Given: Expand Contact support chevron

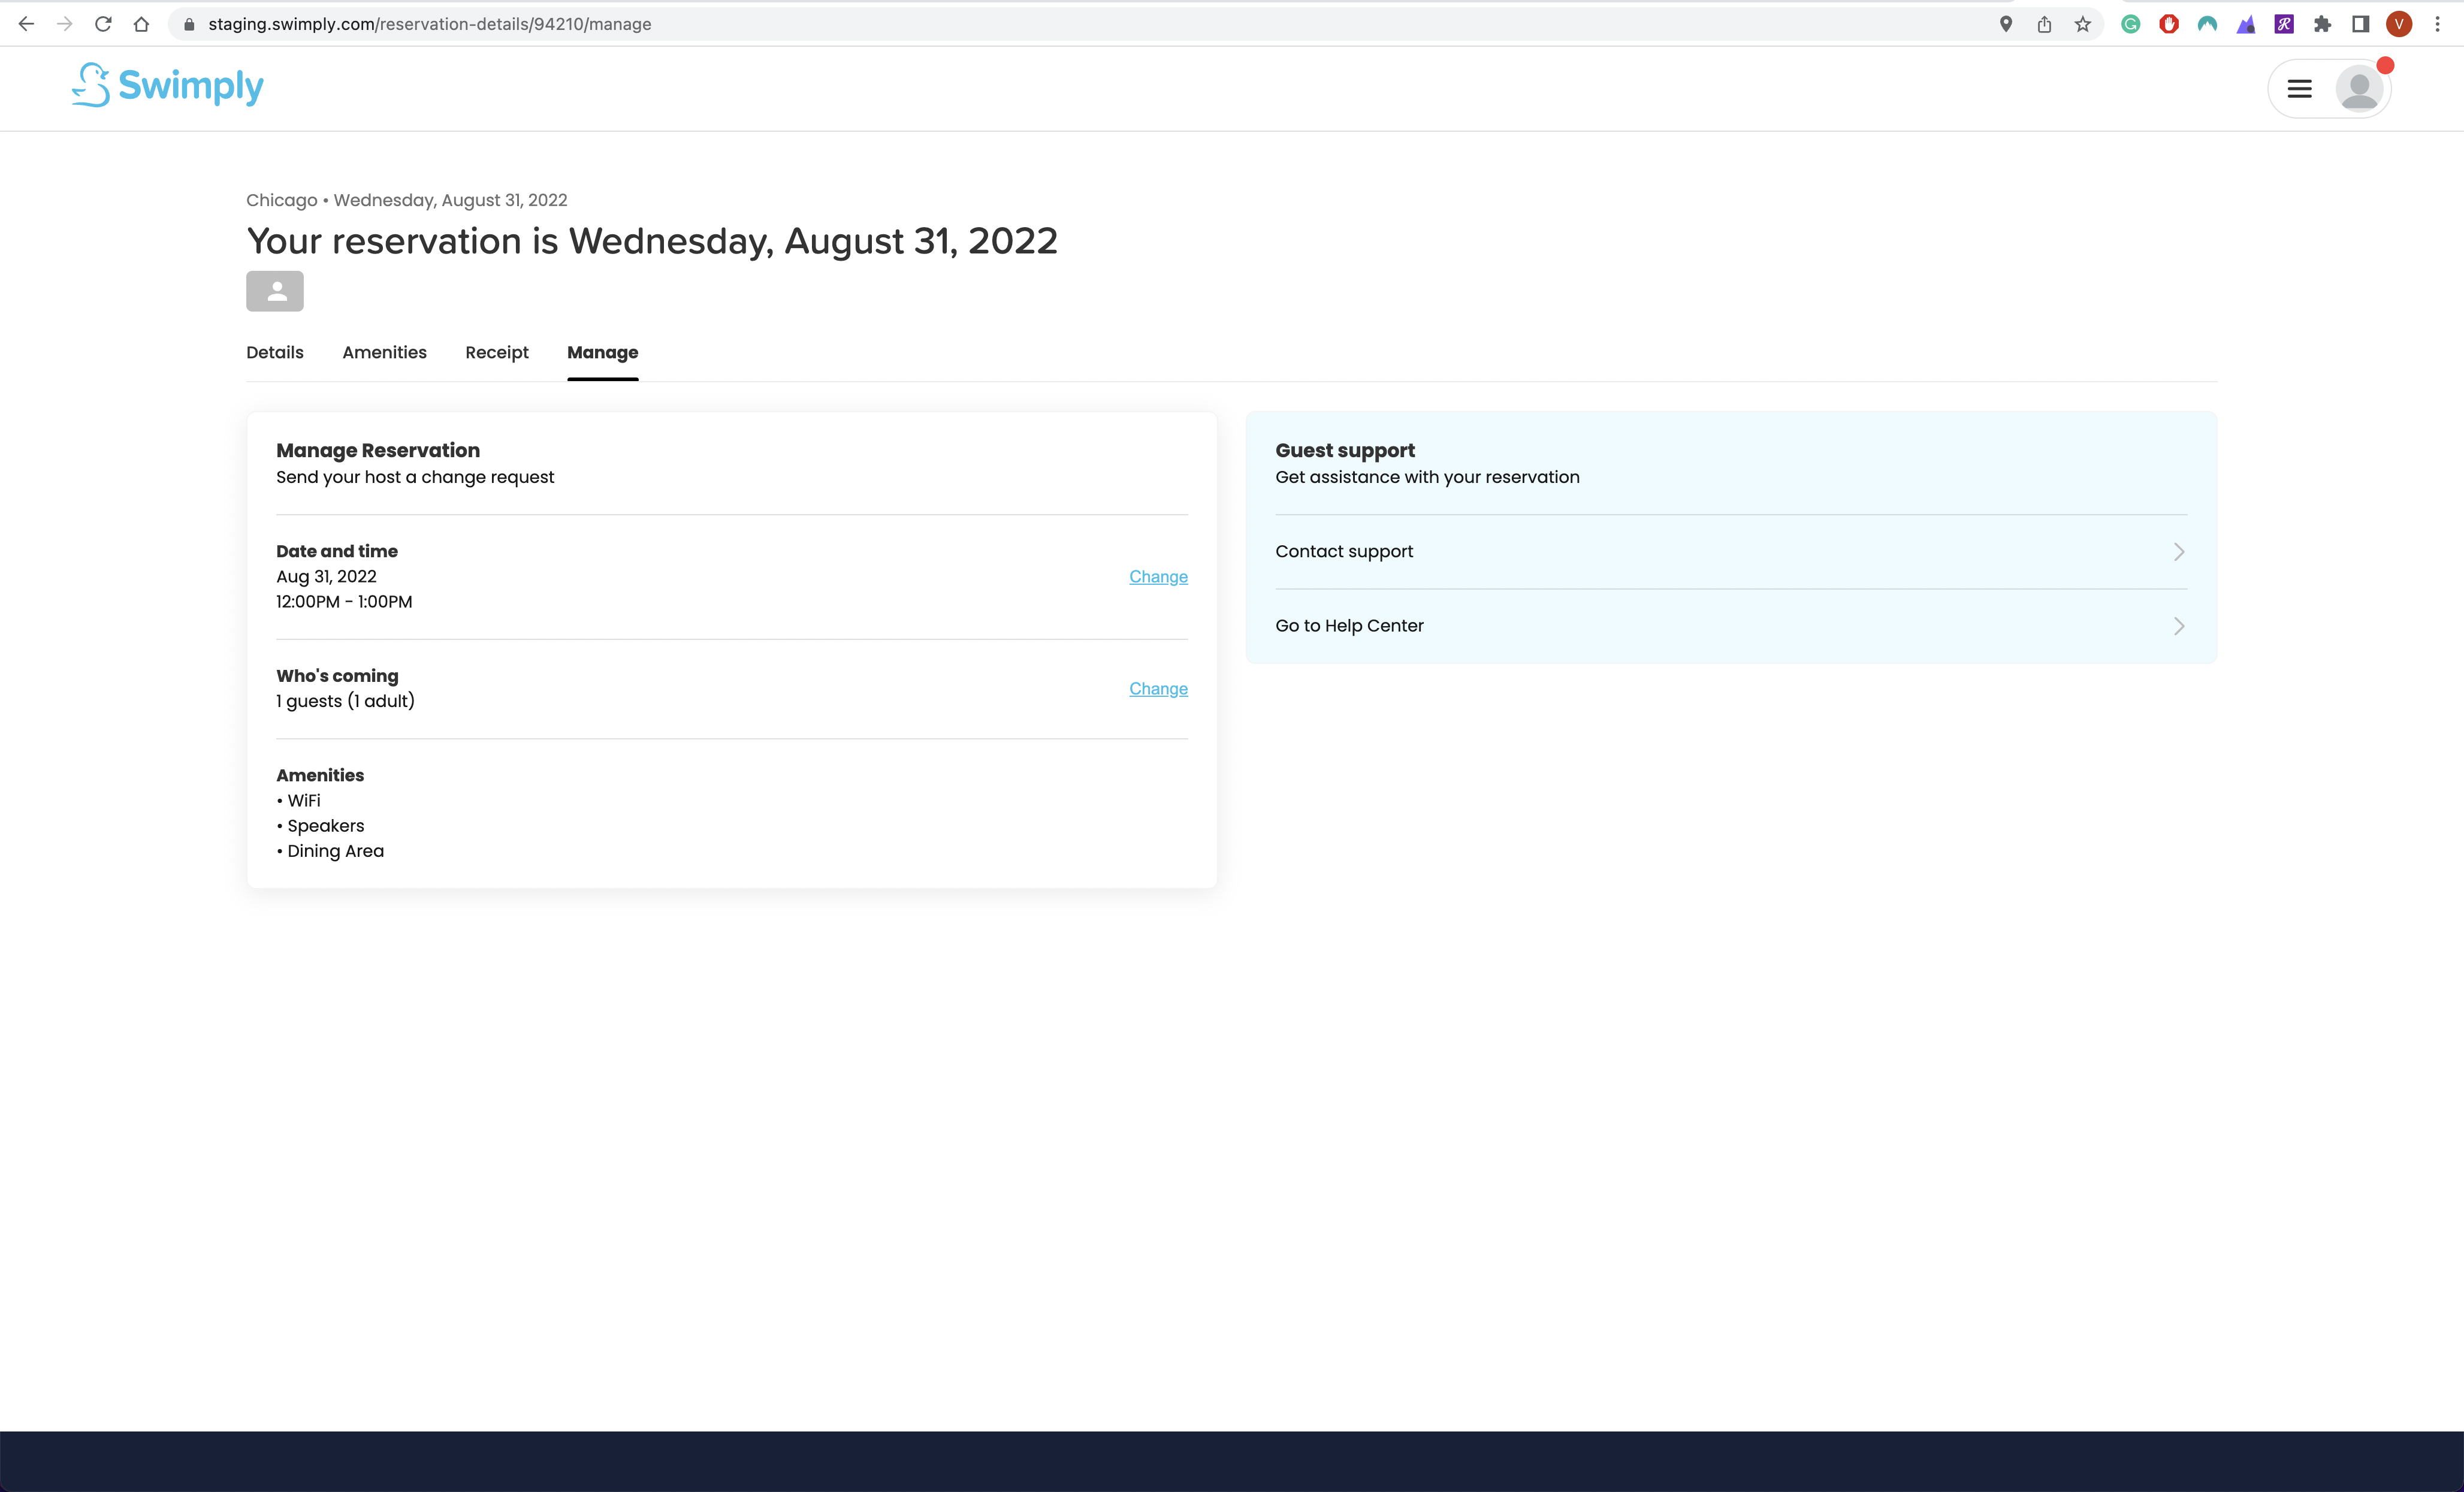Looking at the screenshot, I should coord(2178,552).
